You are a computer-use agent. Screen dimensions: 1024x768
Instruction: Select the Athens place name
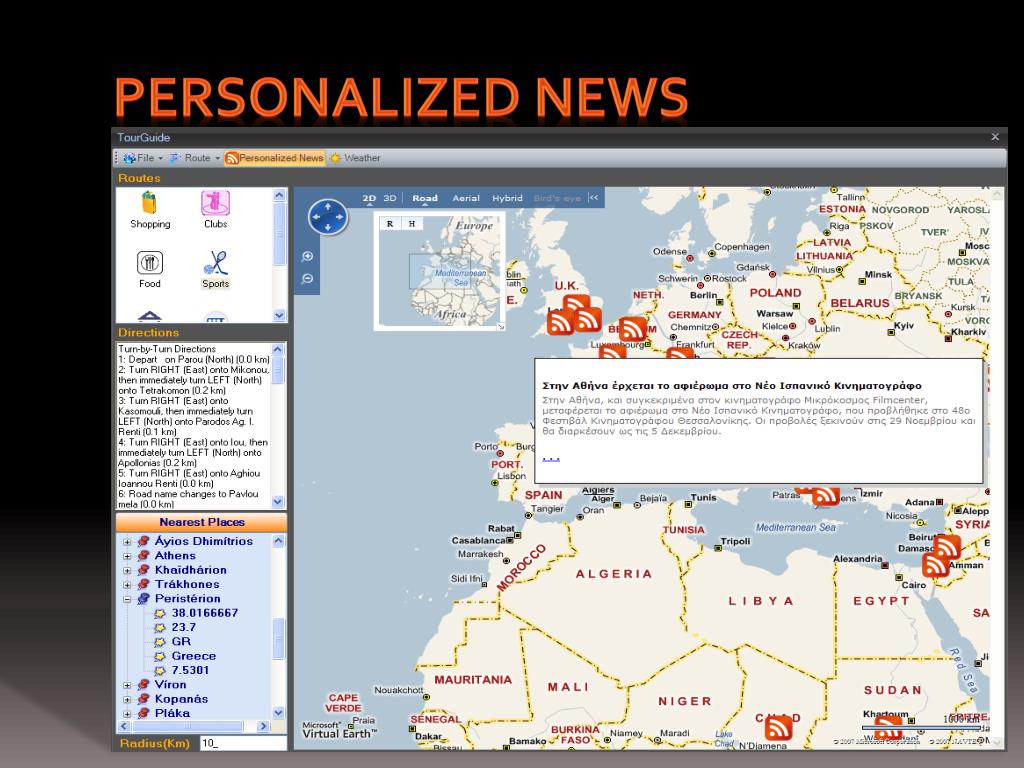pos(175,556)
